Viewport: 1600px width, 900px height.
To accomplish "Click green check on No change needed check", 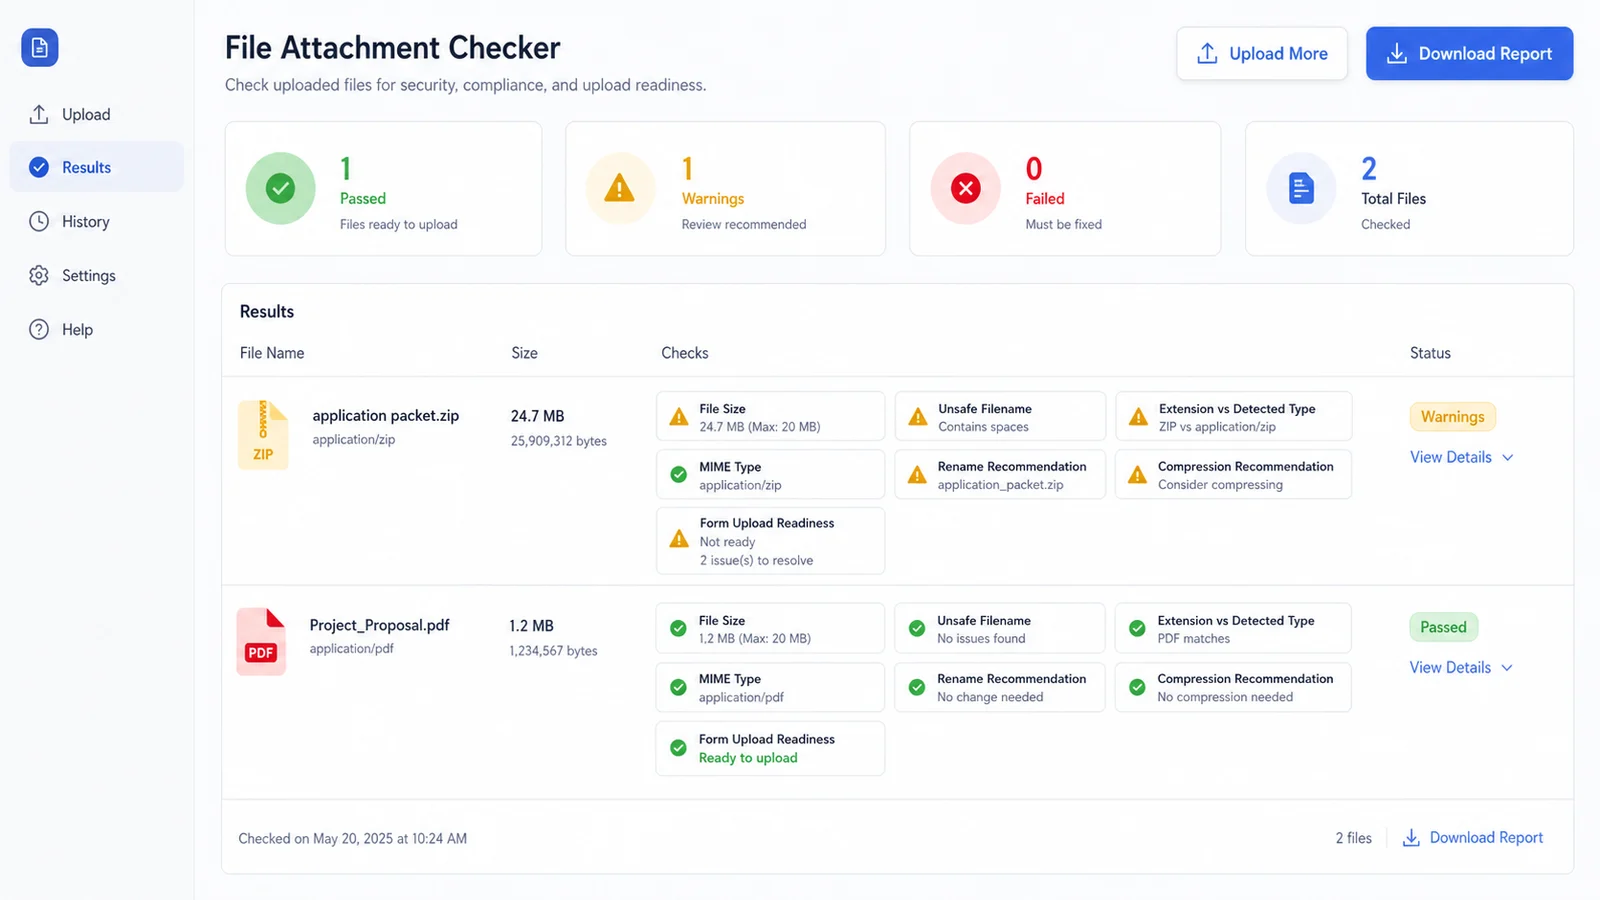I will (x=917, y=688).
